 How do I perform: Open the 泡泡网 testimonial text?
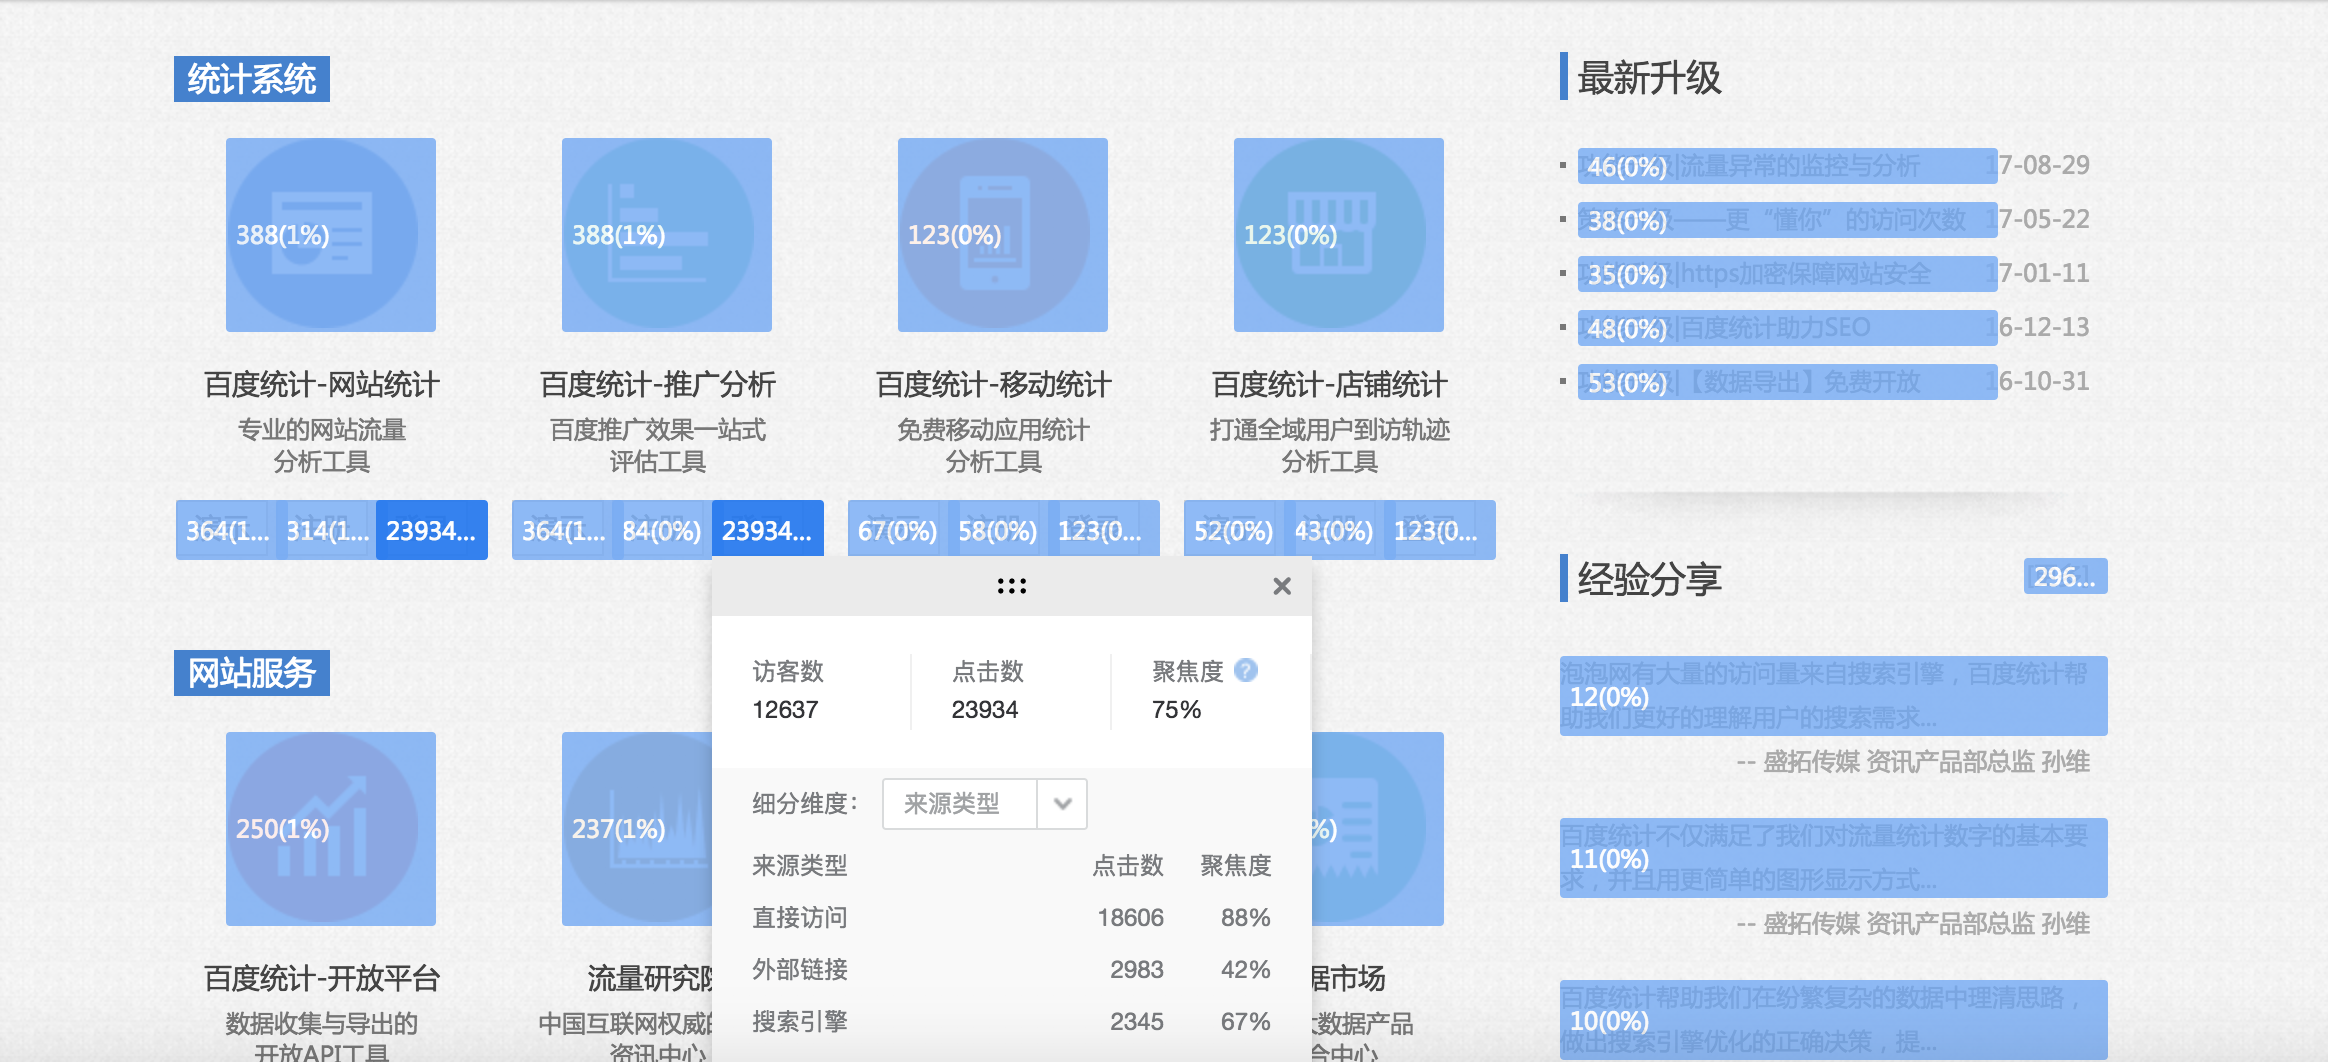pos(1832,696)
